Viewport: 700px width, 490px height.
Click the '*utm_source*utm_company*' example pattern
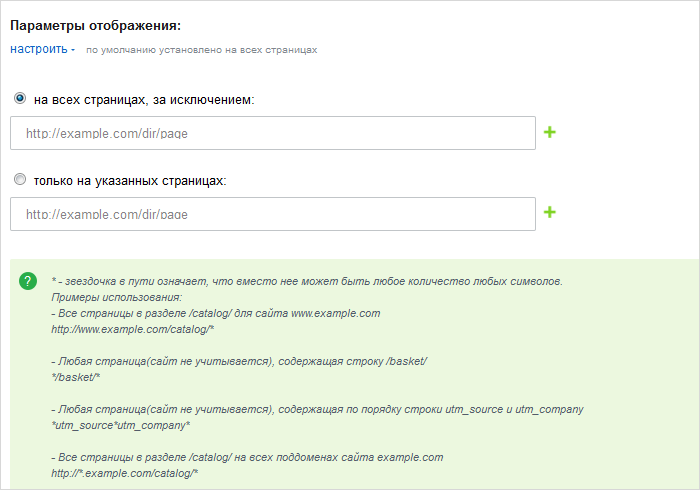click(121, 425)
